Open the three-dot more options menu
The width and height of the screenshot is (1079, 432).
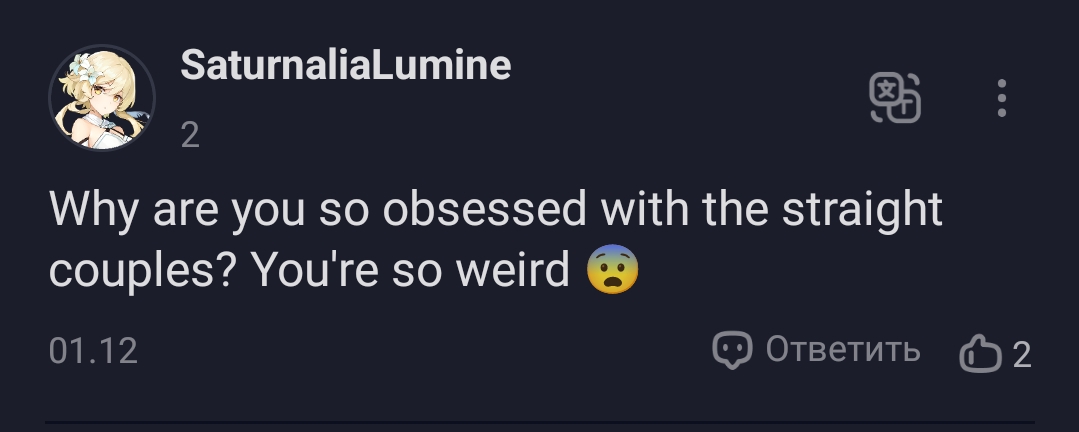1002,98
